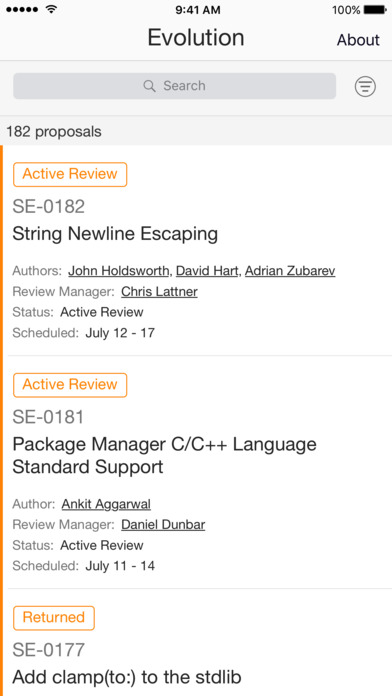Open author David Hart's profile
This screenshot has width=392, height=696.
(x=207, y=271)
